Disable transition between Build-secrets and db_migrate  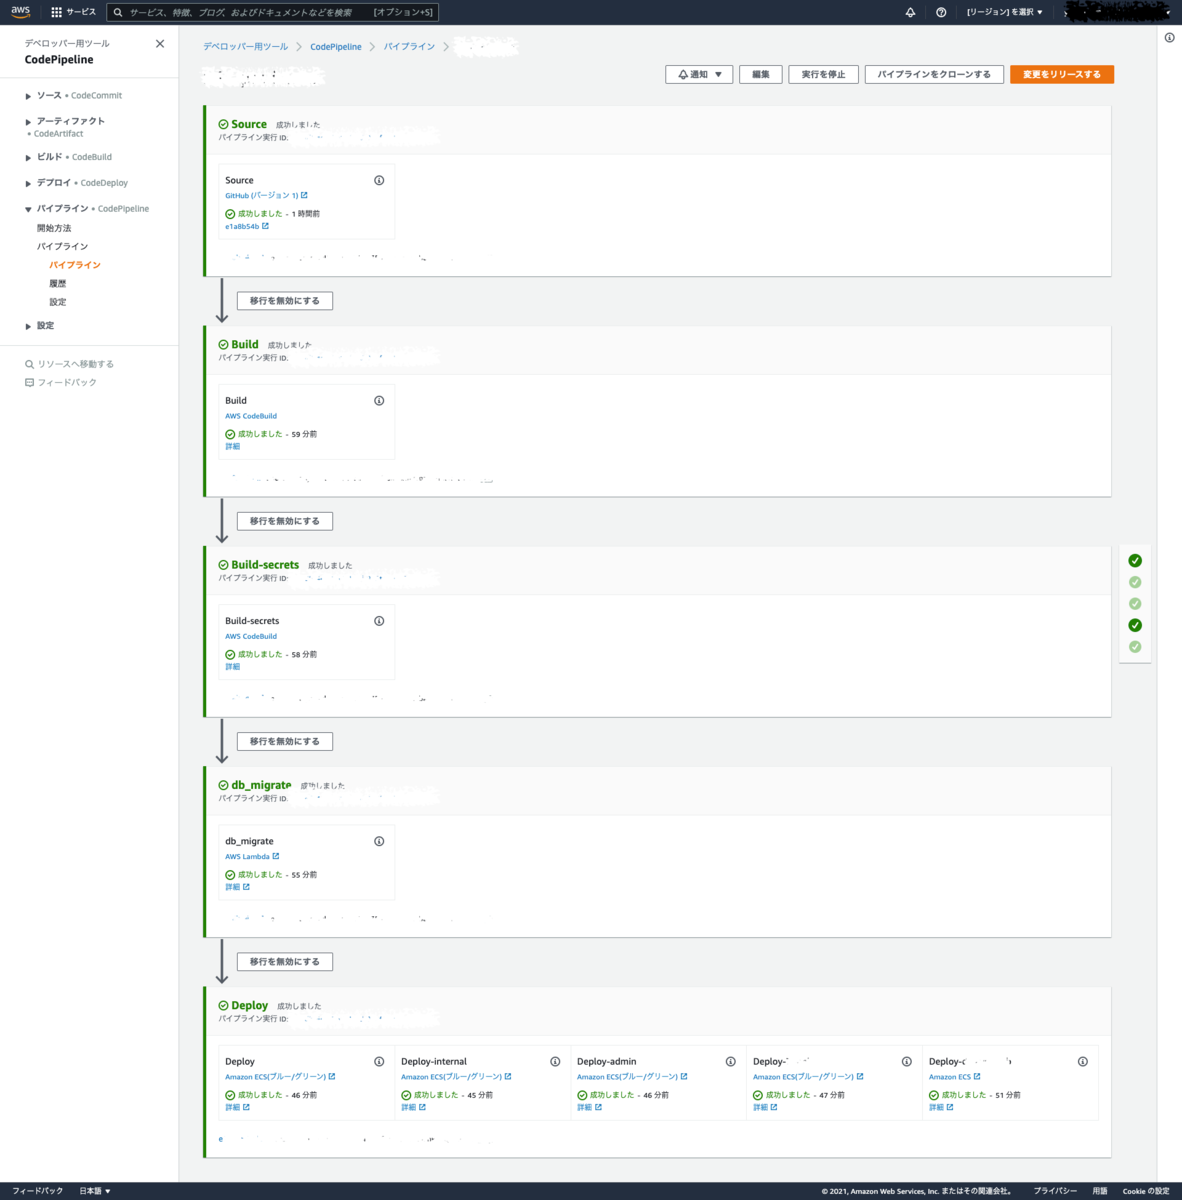285,741
